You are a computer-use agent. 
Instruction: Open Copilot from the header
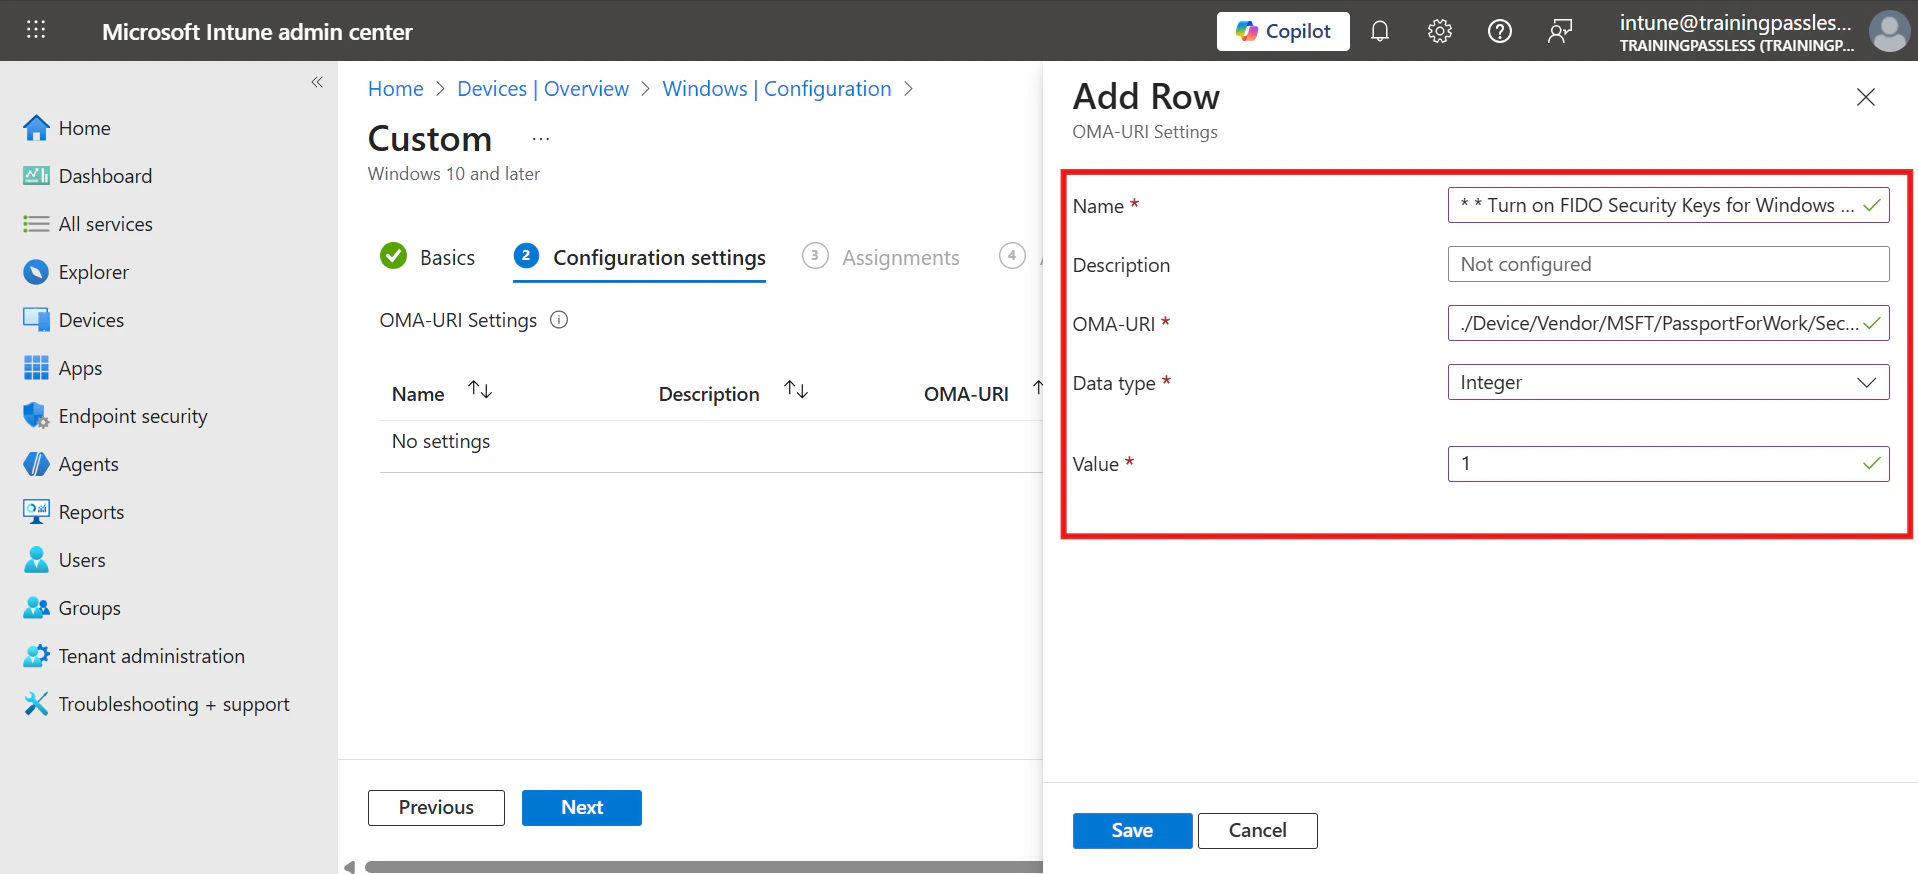point(1283,31)
